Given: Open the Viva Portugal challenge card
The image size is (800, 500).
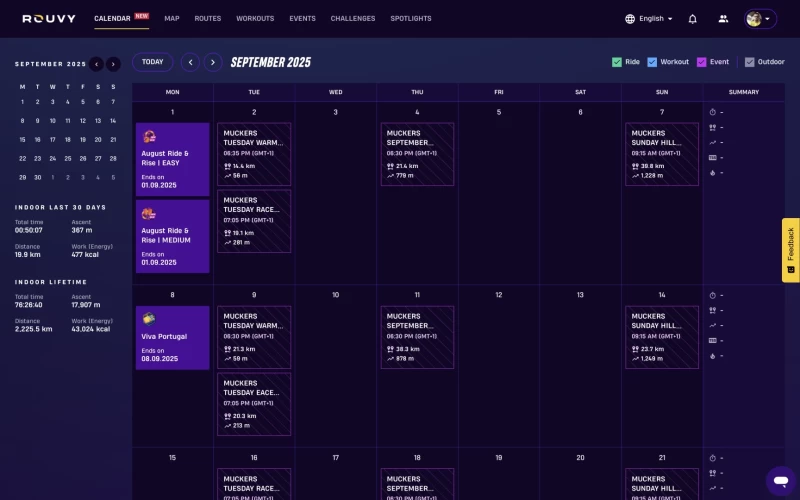Looking at the screenshot, I should 172,338.
